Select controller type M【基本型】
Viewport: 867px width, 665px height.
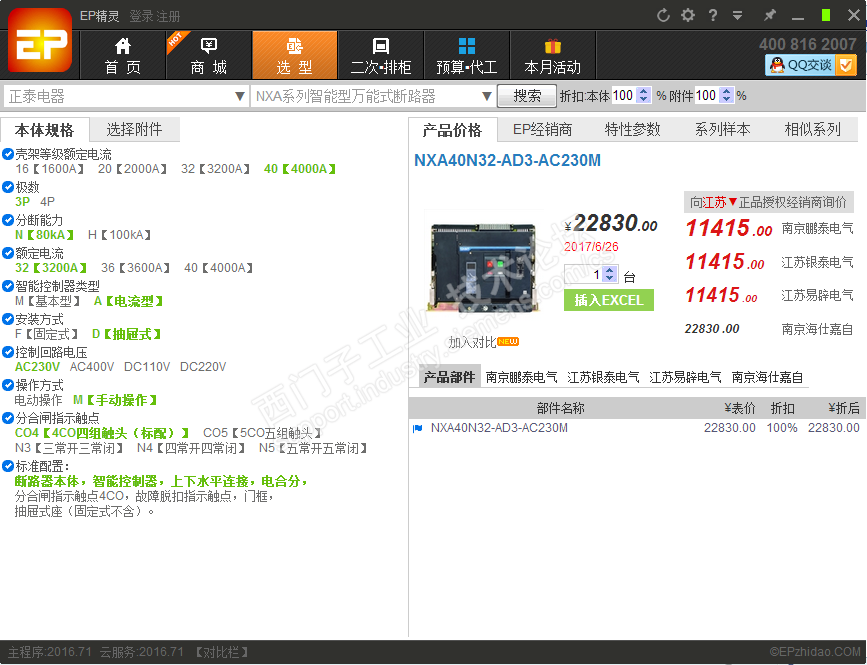pos(48,301)
